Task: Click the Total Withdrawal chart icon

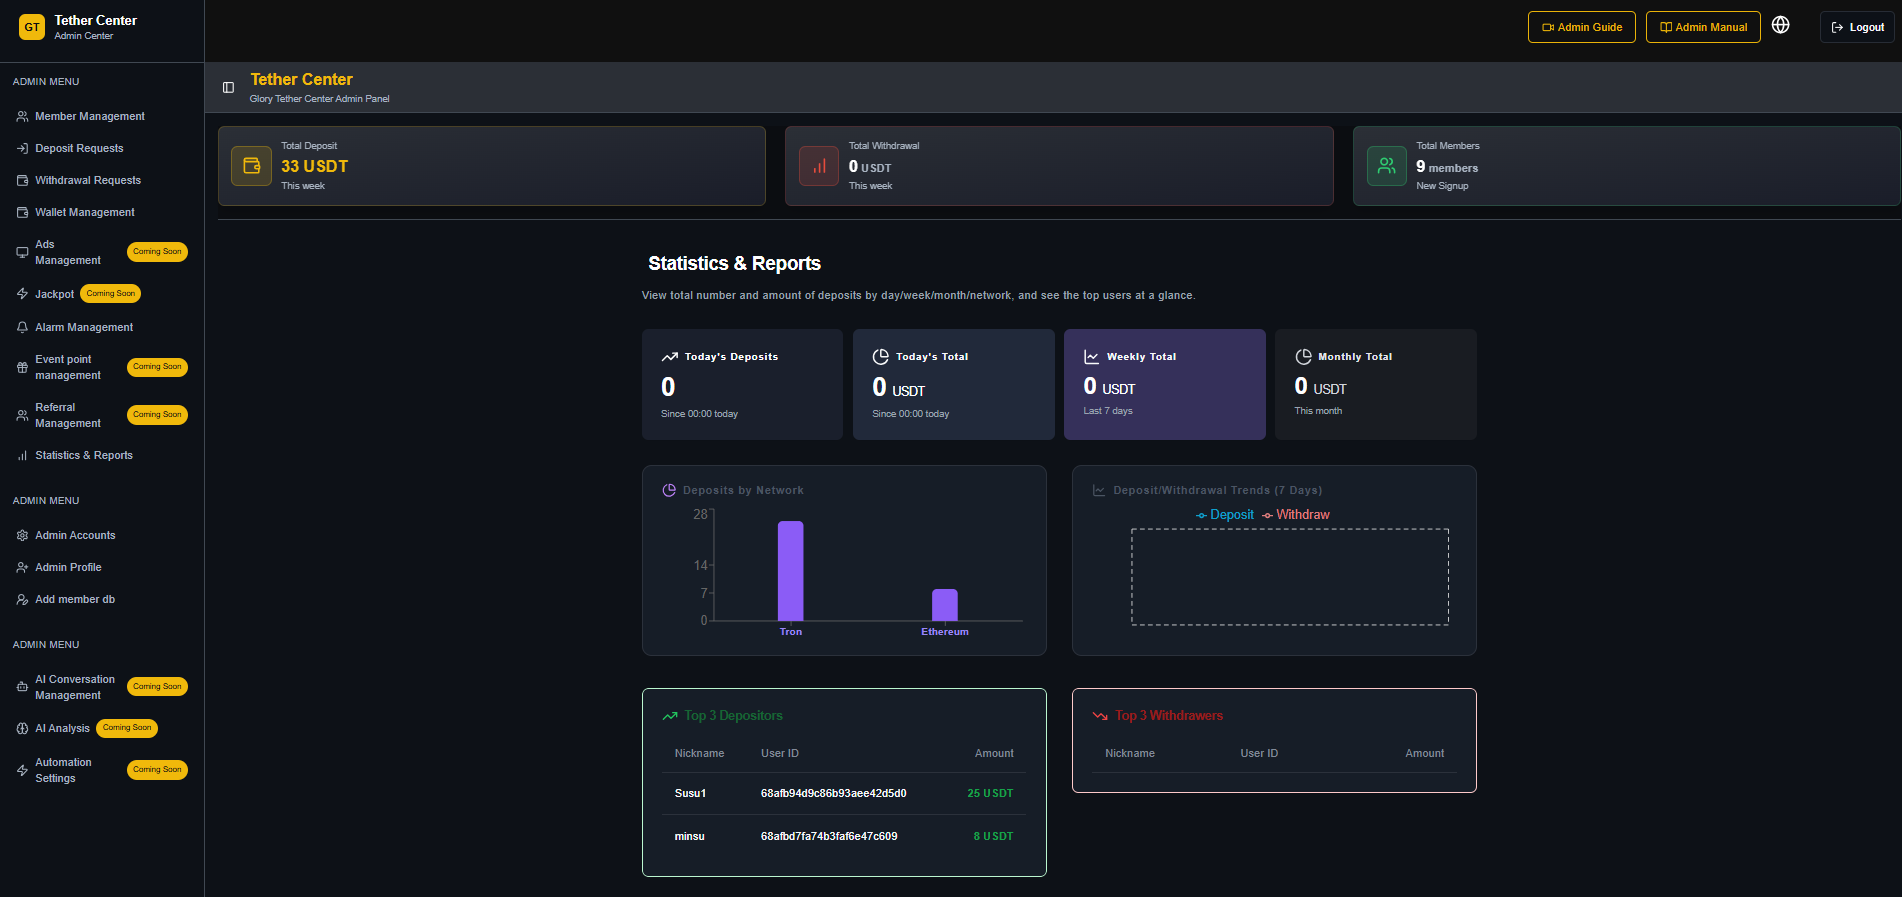Action: point(818,166)
